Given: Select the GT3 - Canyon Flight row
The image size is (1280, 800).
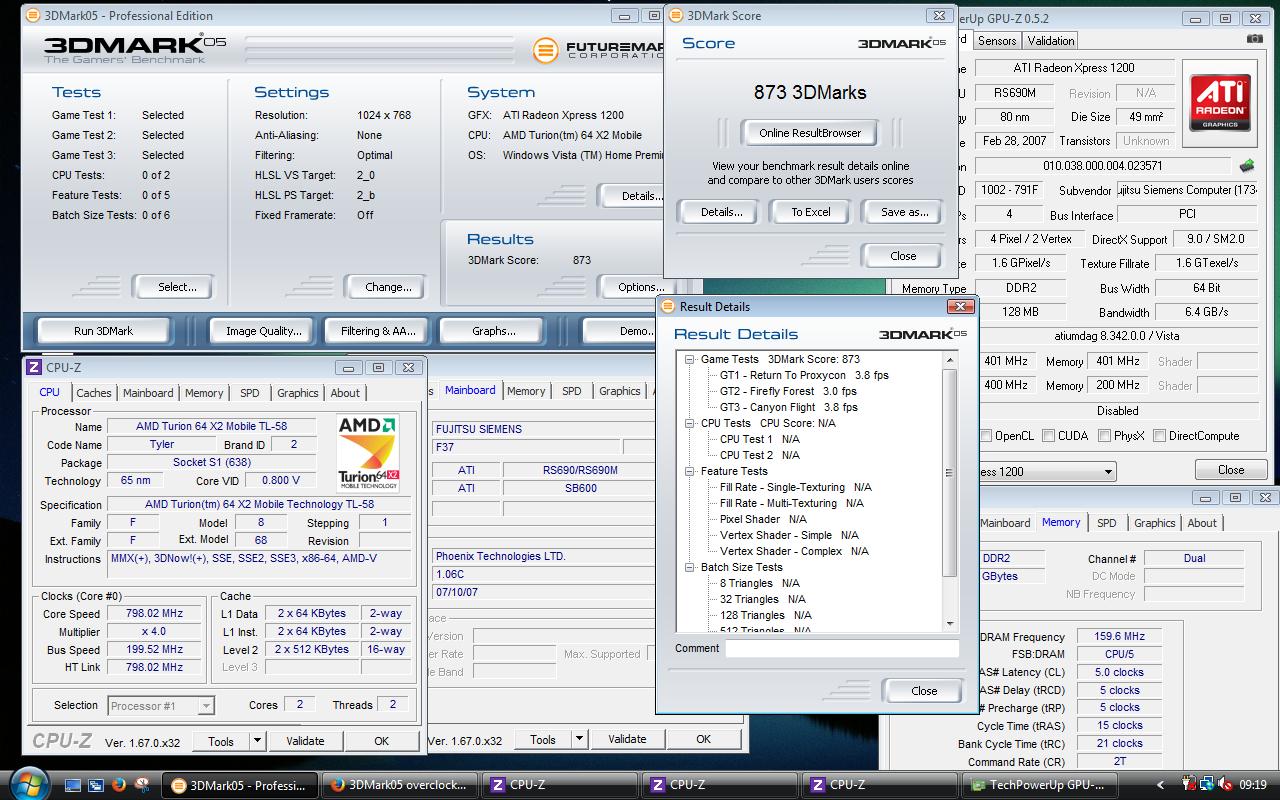Looking at the screenshot, I should point(789,407).
